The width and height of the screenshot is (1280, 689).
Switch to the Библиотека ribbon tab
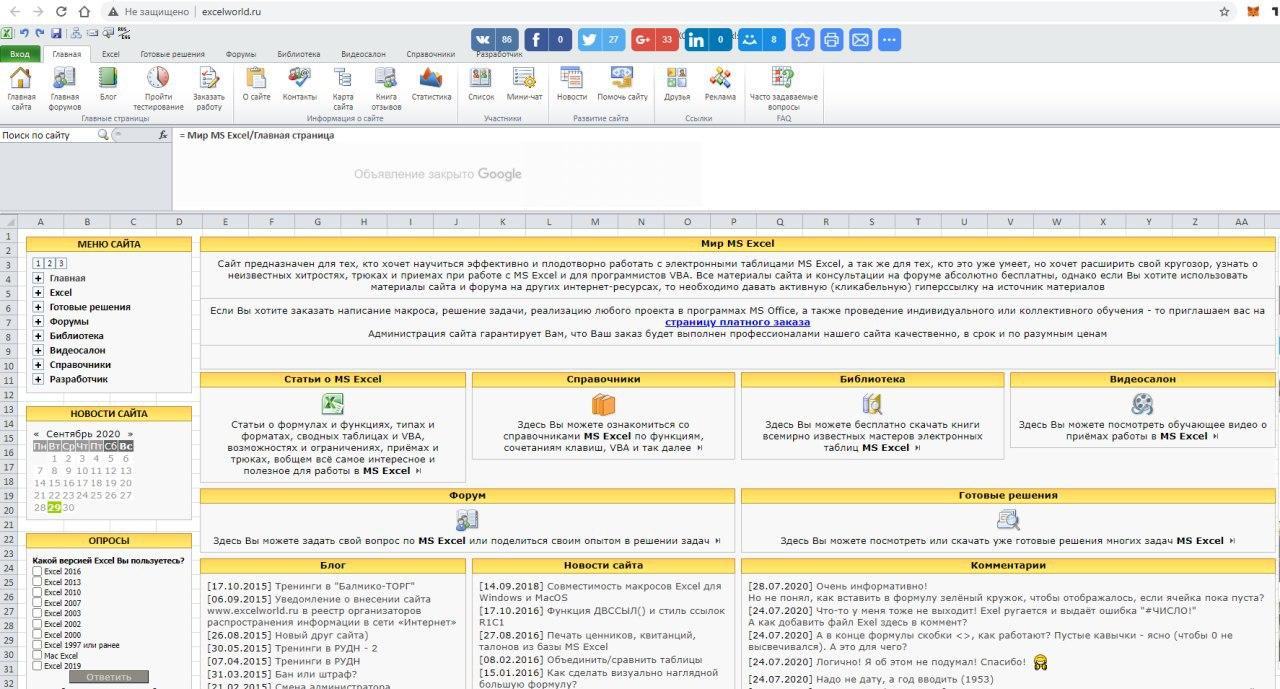pos(299,54)
